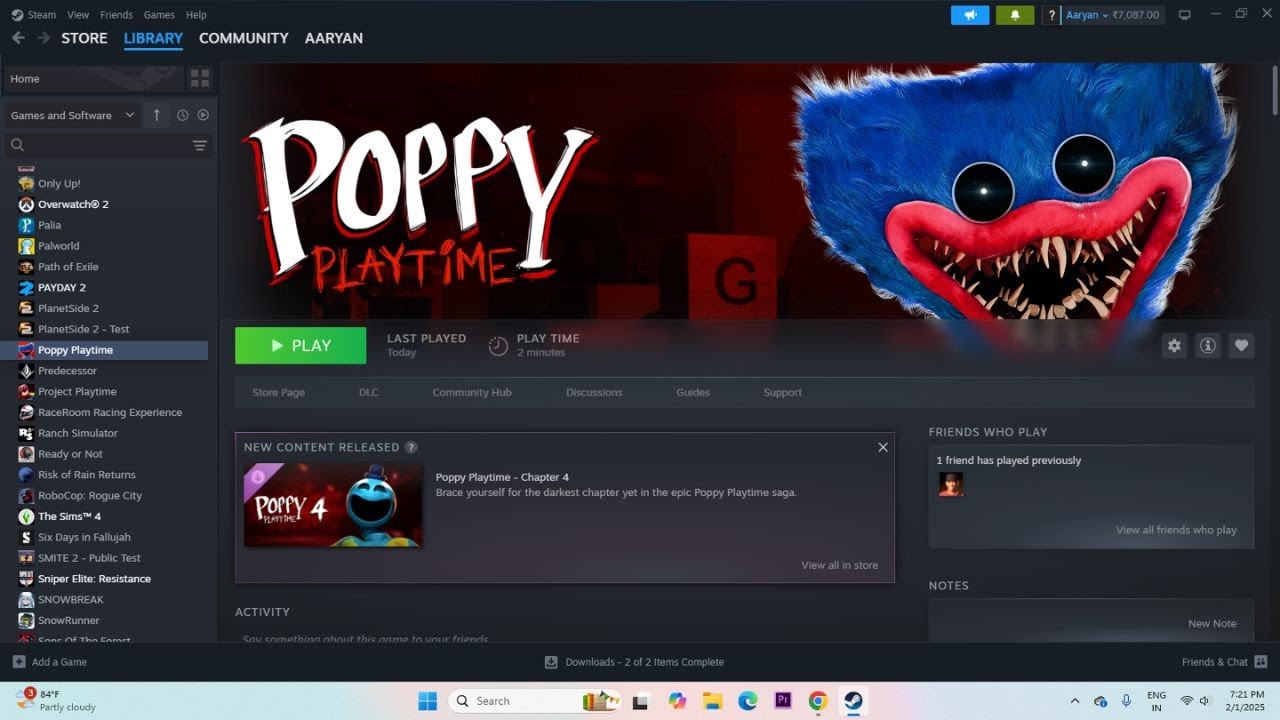
Task: Open the advanced filter options icon
Action: tap(200, 145)
